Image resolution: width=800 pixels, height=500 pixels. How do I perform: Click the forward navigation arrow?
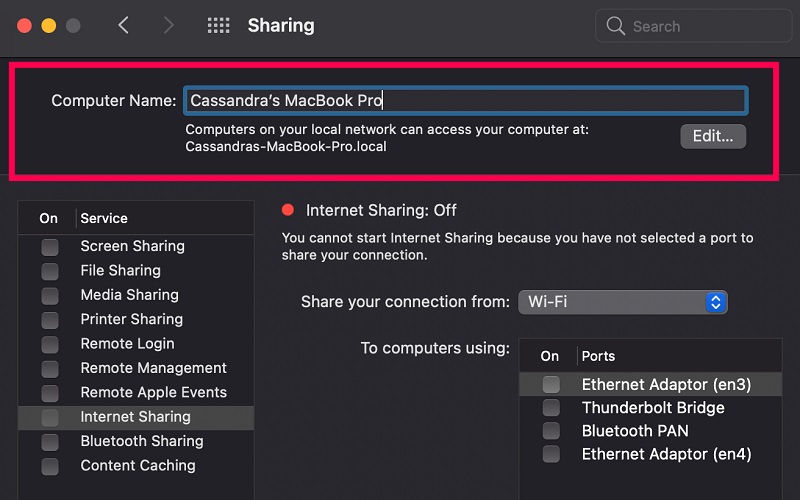click(x=168, y=25)
